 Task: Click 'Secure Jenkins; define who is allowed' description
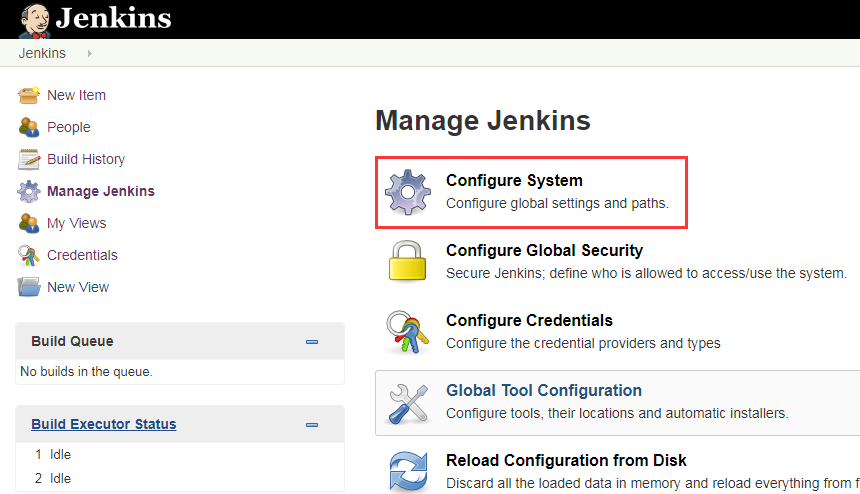tap(646, 273)
